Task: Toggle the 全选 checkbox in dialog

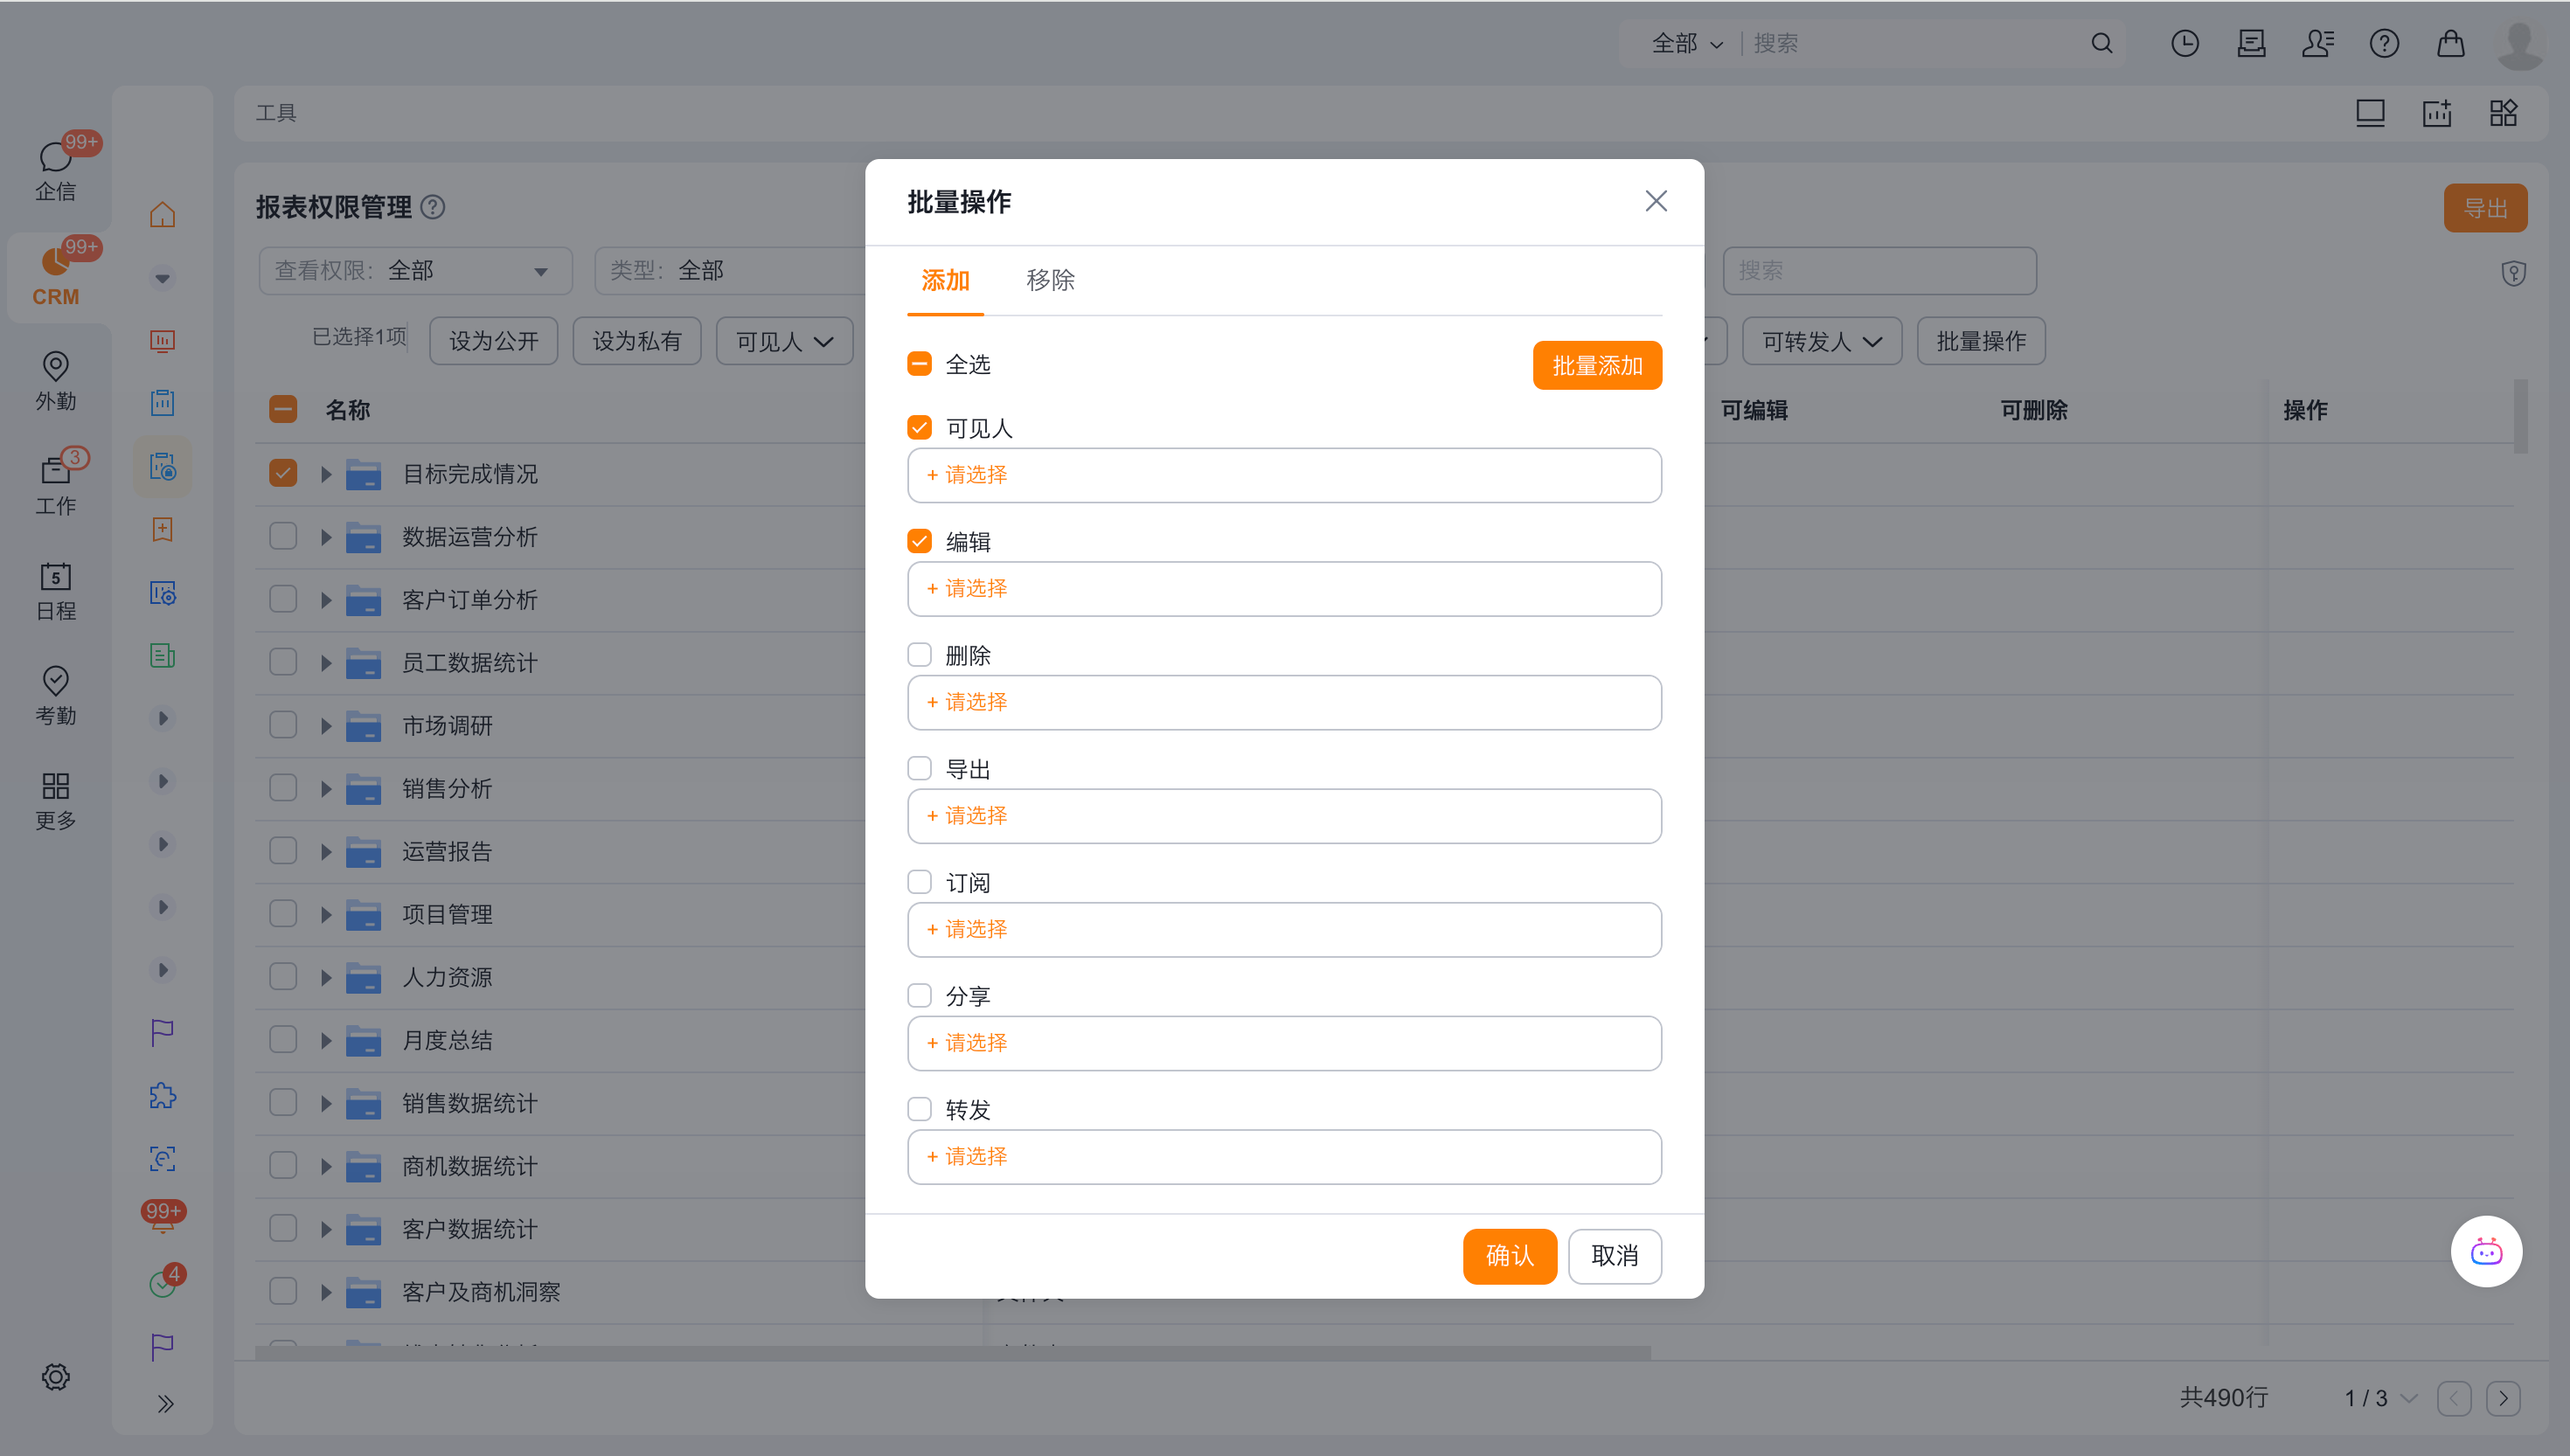Action: tap(919, 364)
